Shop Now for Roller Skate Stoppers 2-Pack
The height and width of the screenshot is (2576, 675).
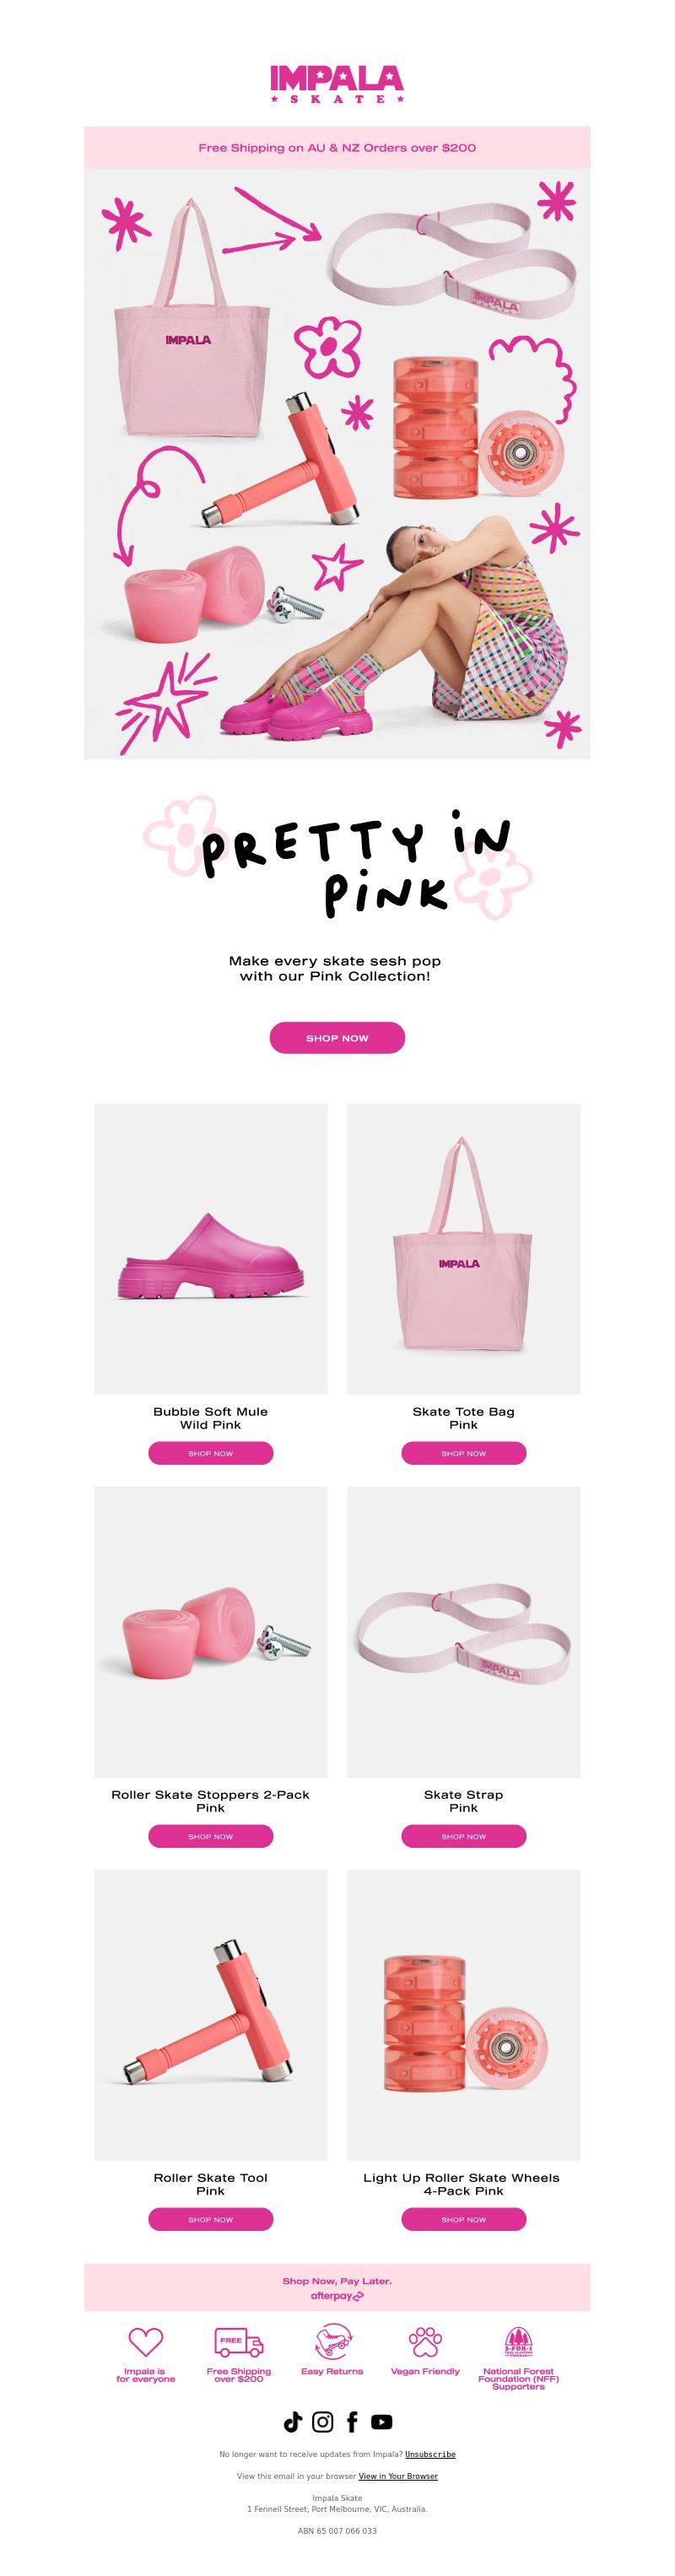click(211, 1836)
